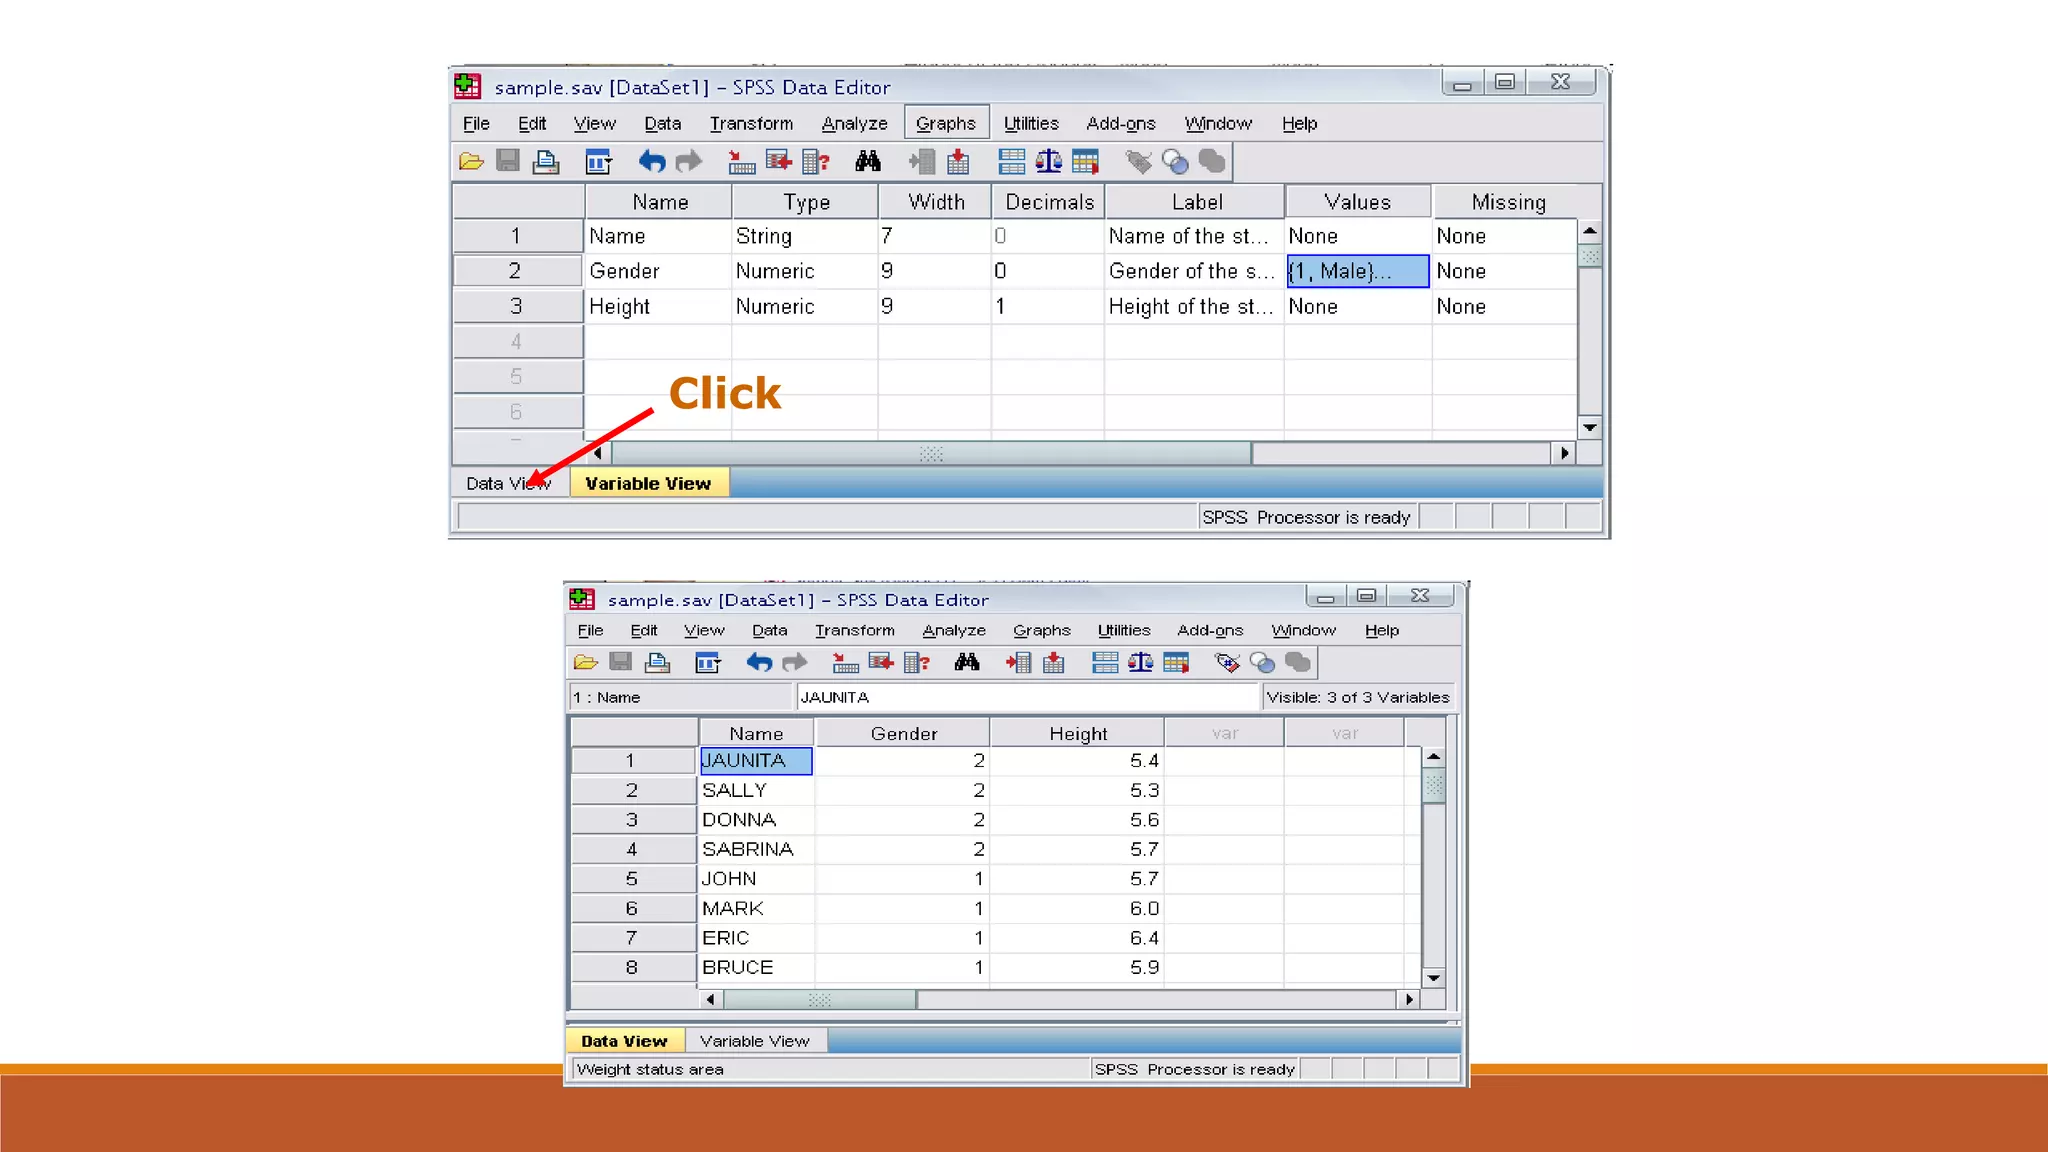
Task: Click Open folder icon in Variable View window
Action: tap(471, 161)
